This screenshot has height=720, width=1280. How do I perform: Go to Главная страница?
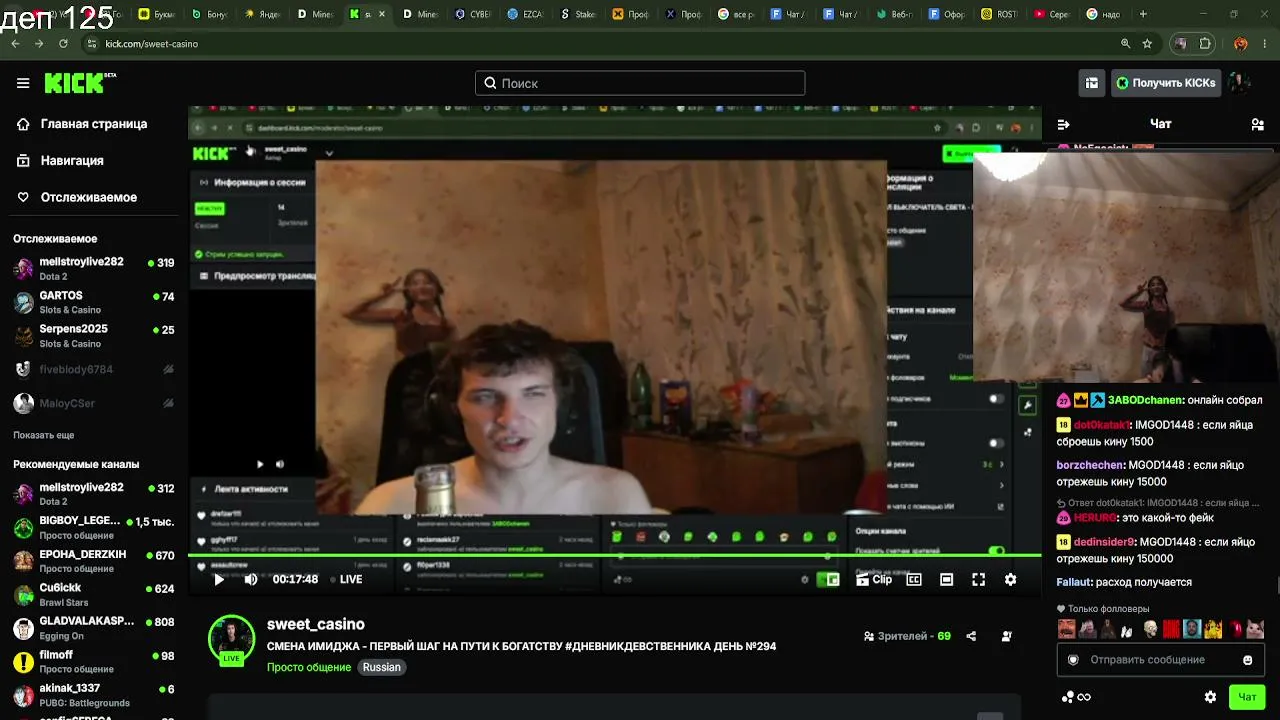coord(82,124)
